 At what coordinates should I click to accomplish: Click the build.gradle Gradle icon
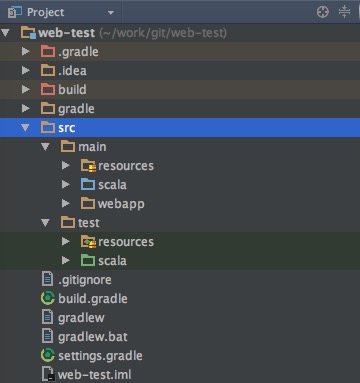coord(48,298)
